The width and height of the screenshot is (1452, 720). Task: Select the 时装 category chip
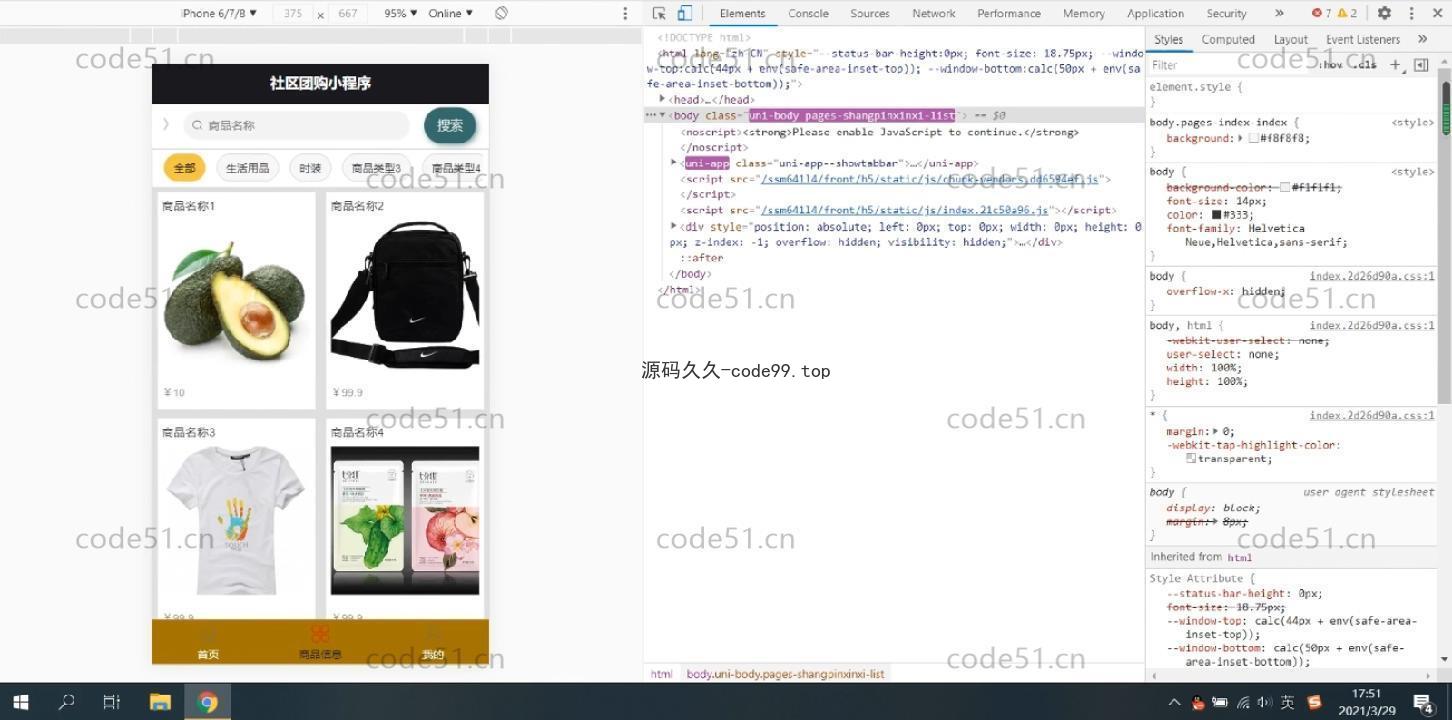[x=310, y=168]
